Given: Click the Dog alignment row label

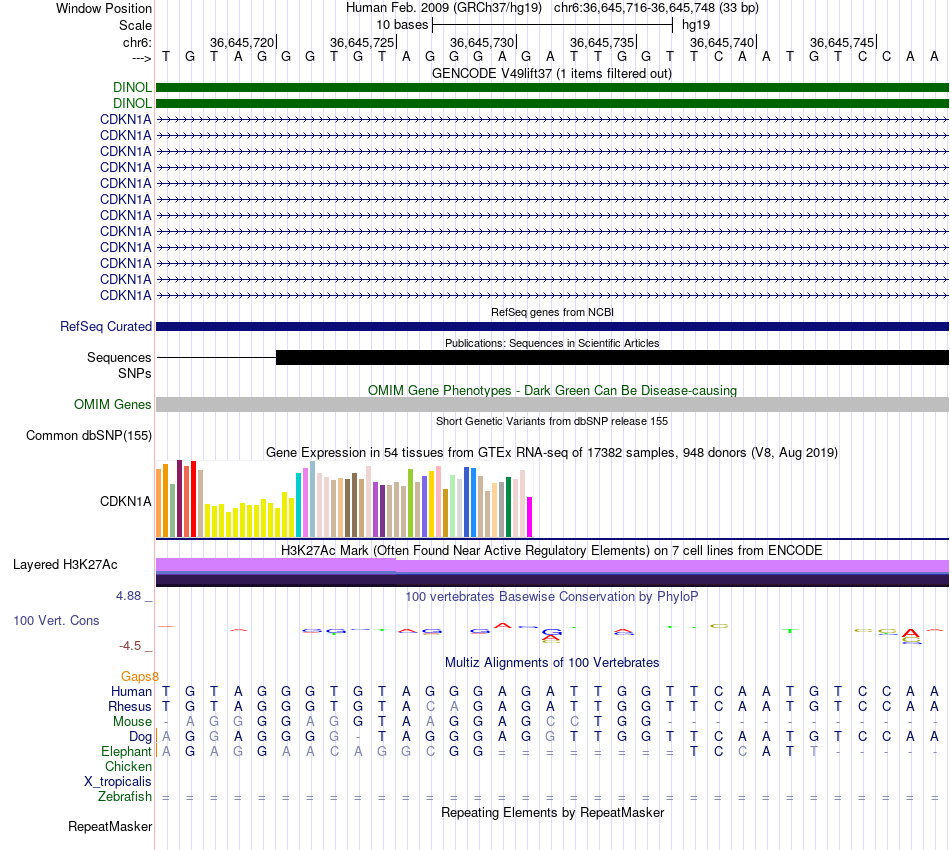Looking at the screenshot, I should pos(140,737).
